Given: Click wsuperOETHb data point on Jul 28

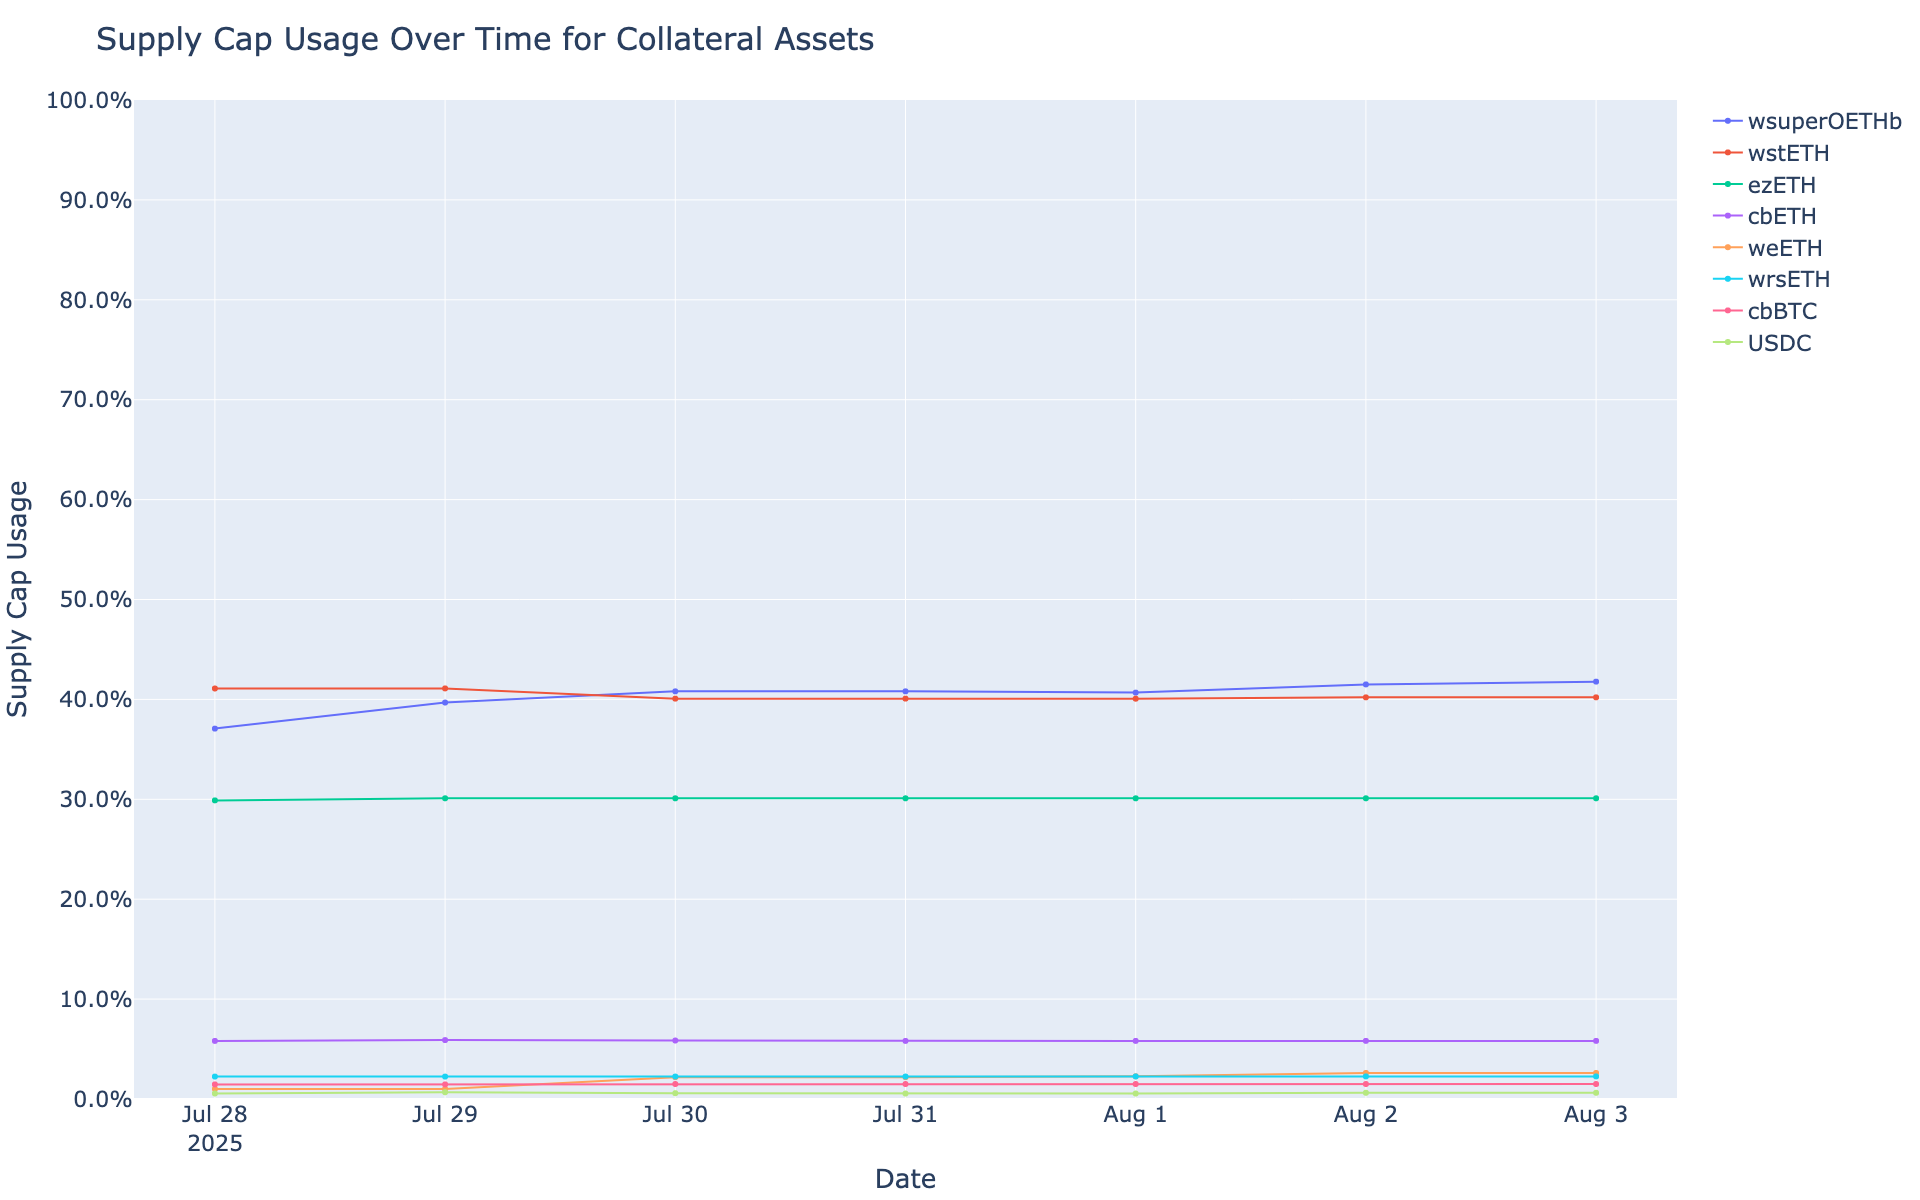Looking at the screenshot, I should coord(215,728).
